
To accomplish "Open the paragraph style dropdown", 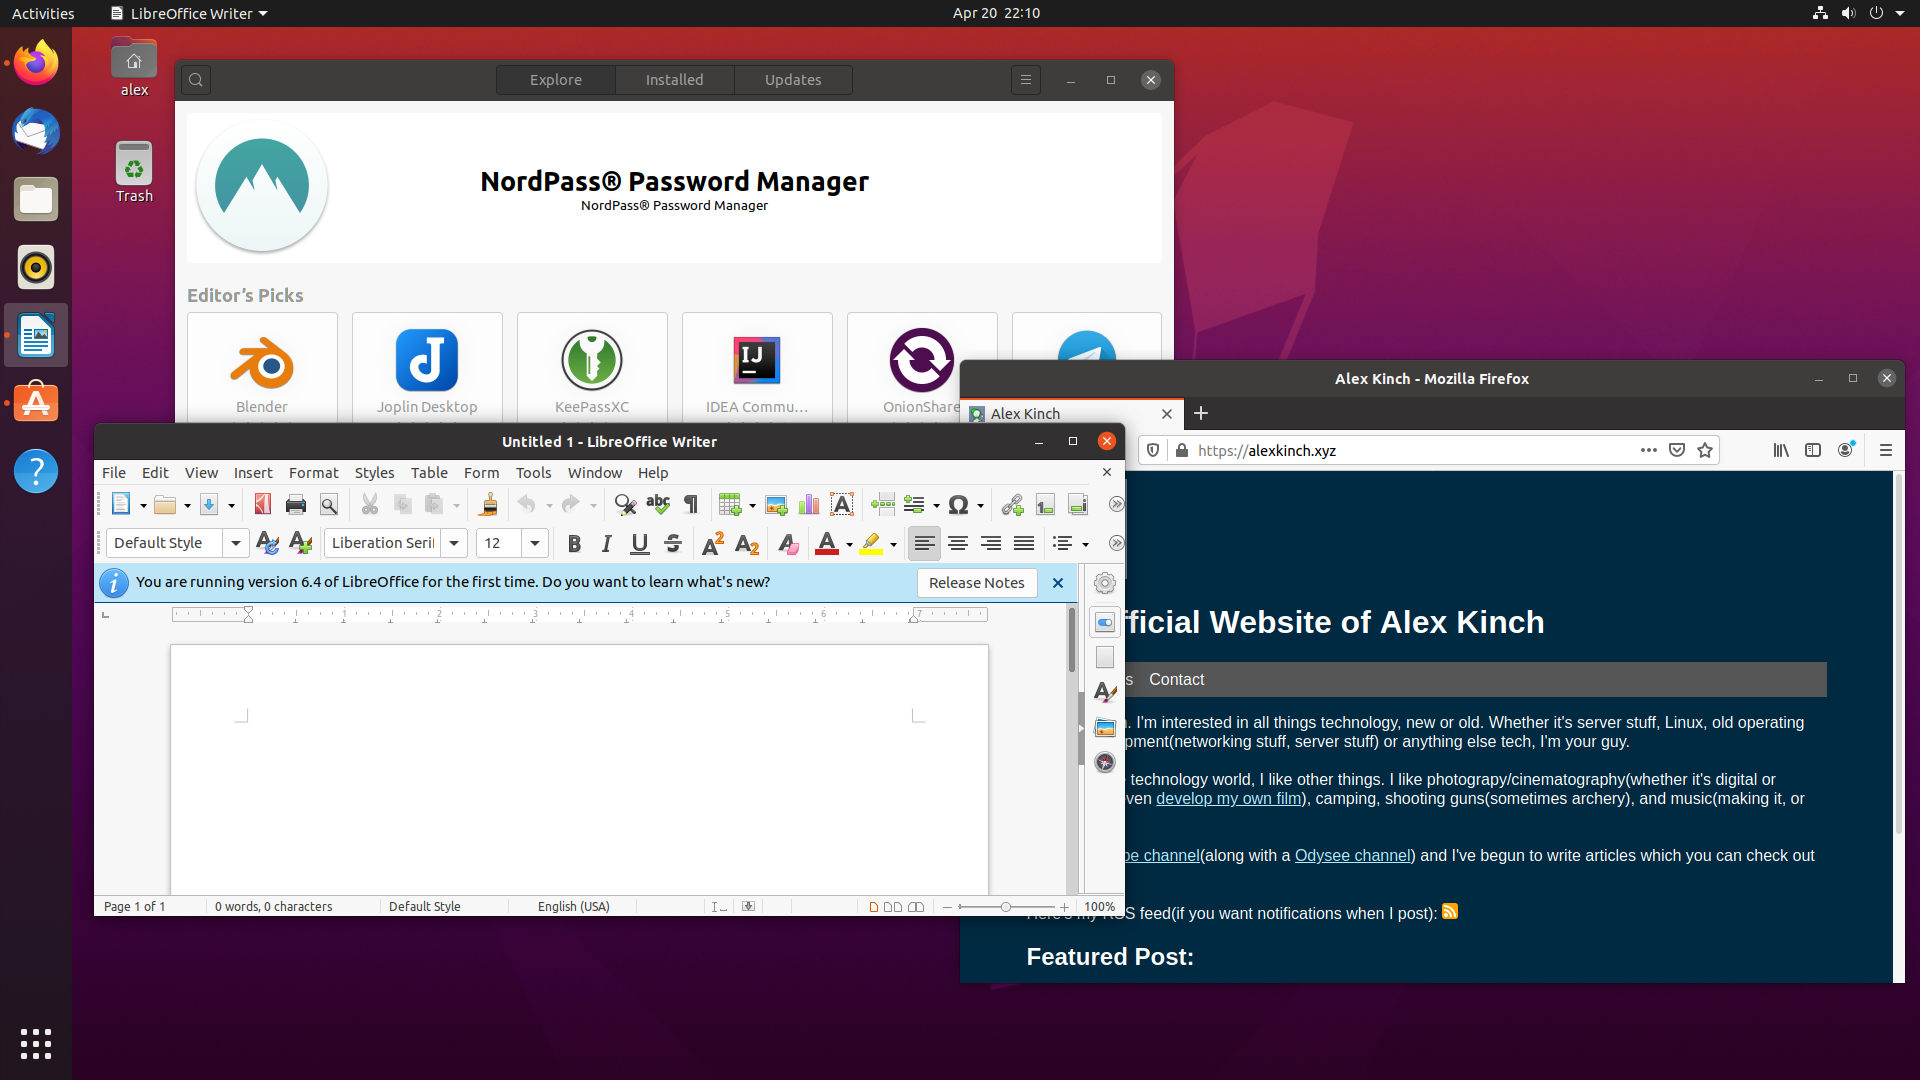I will coord(236,543).
